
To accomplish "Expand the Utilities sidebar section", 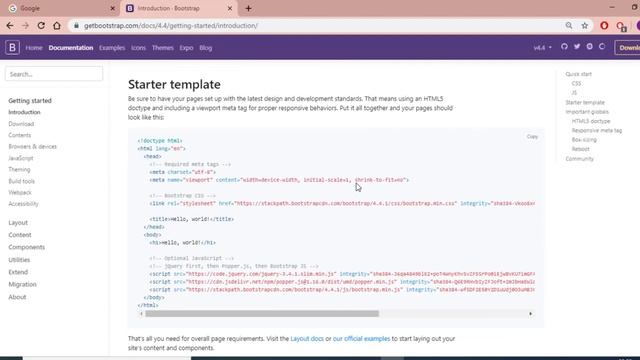I will [x=19, y=260].
